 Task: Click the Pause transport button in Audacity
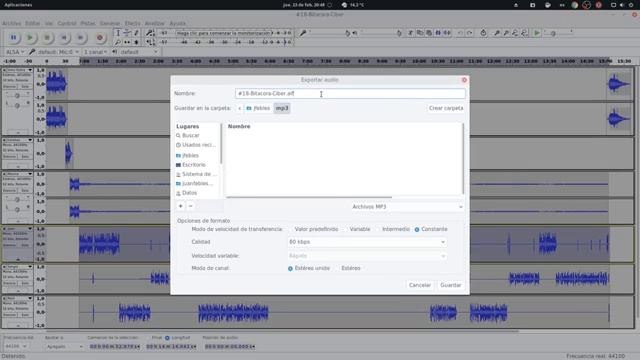[x=13, y=38]
